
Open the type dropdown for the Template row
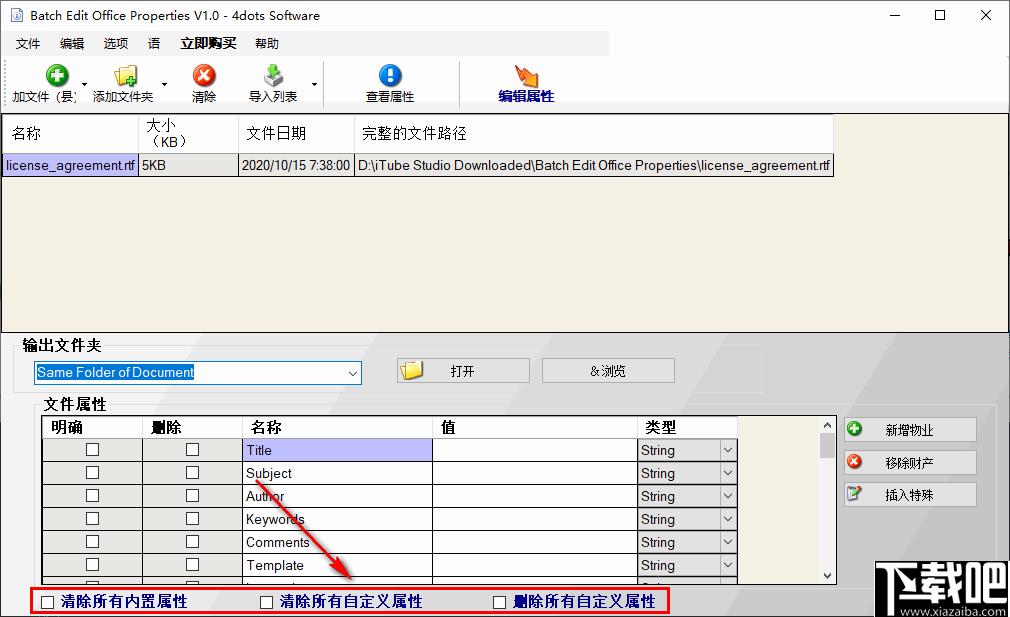(728, 565)
